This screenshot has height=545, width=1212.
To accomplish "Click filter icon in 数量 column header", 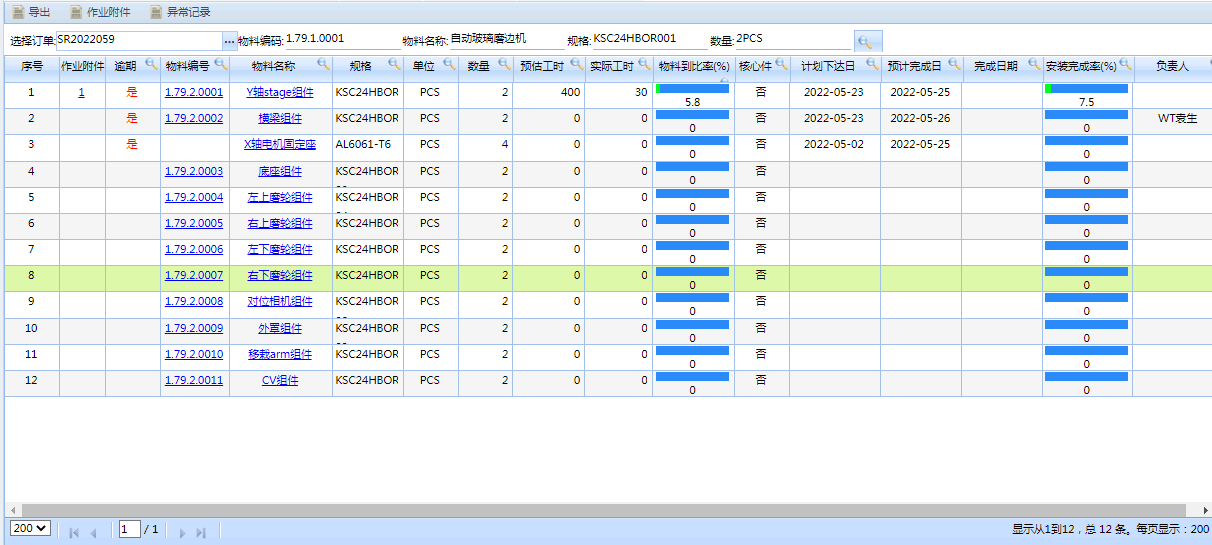I will click(x=503, y=64).
